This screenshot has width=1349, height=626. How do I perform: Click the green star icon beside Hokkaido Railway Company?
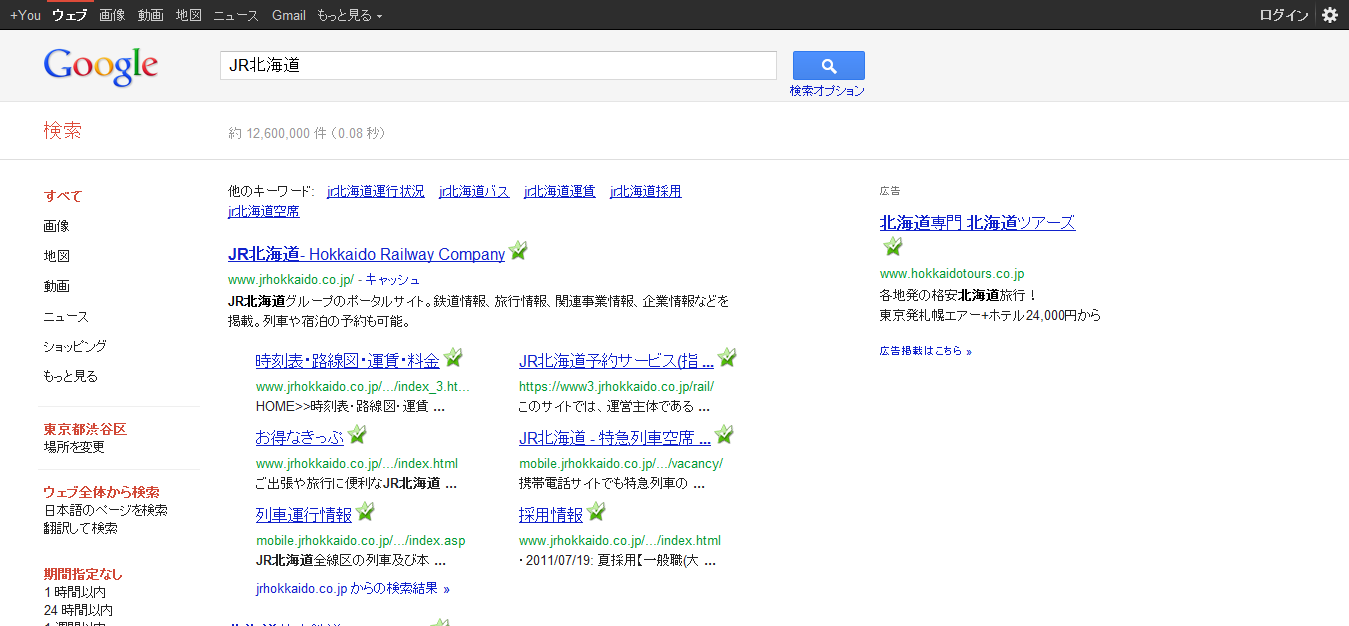pos(518,252)
